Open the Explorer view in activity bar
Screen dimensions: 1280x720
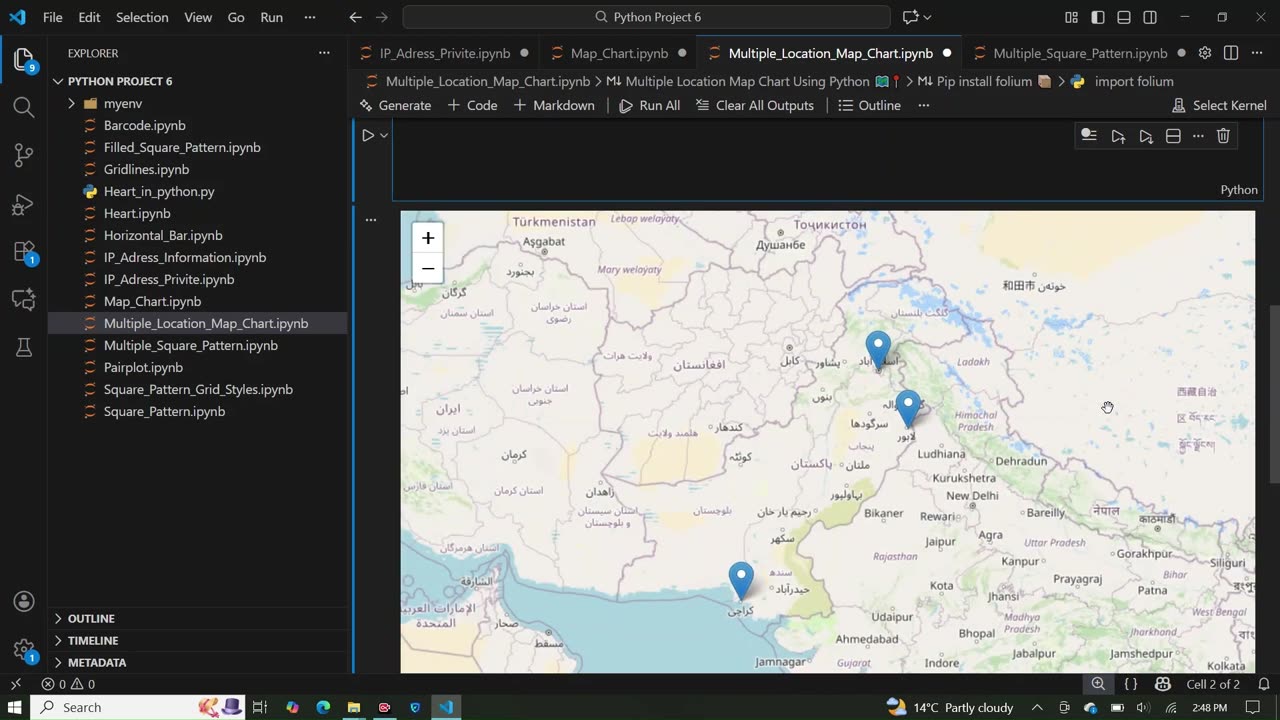pyautogui.click(x=24, y=60)
